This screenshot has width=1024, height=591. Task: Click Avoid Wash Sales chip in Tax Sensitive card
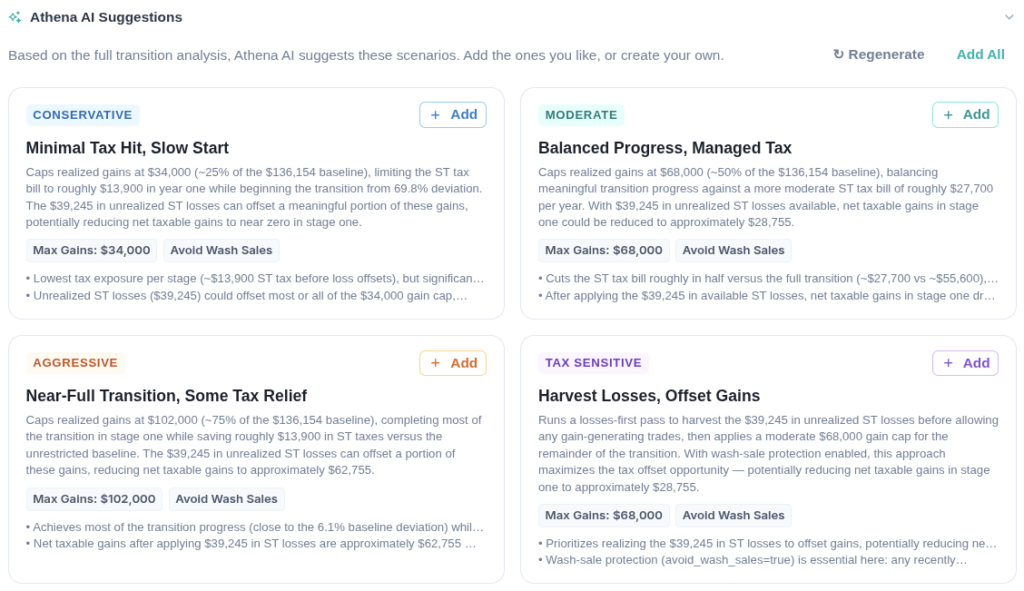tap(733, 515)
